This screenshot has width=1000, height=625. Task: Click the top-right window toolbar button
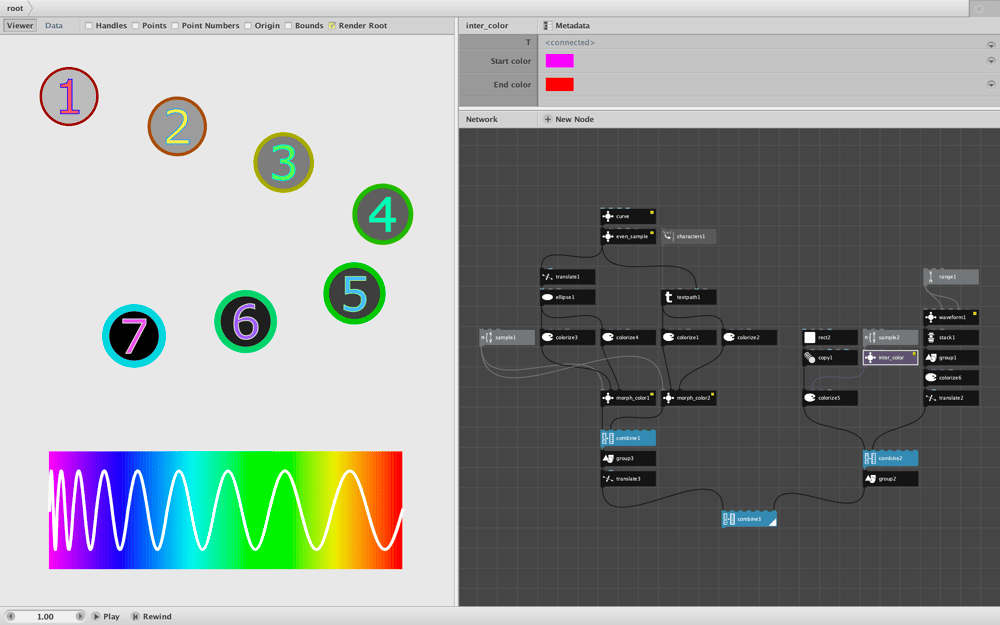(980, 8)
